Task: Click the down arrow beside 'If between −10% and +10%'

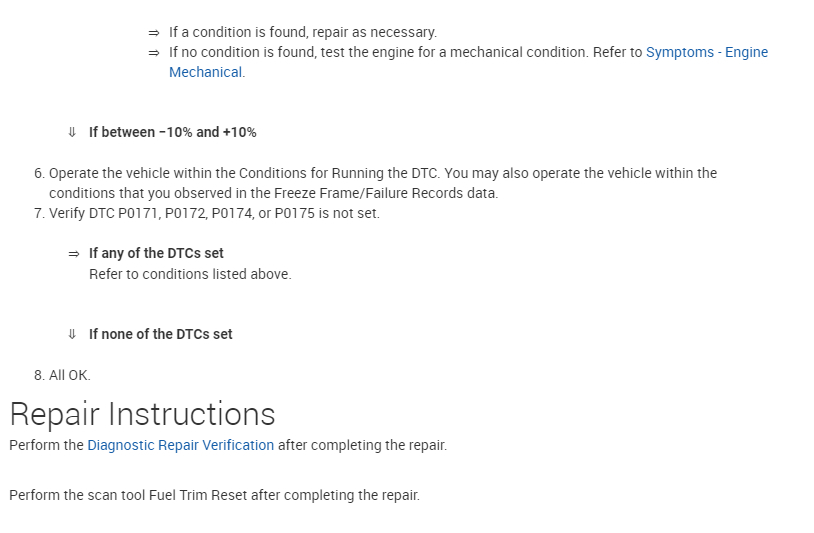Action: pyautogui.click(x=72, y=132)
